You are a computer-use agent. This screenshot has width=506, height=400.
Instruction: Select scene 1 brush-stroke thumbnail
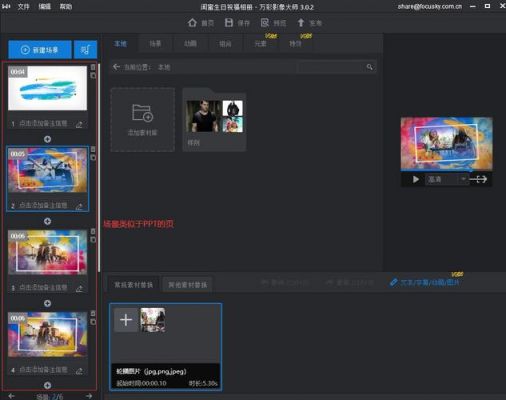(47, 88)
